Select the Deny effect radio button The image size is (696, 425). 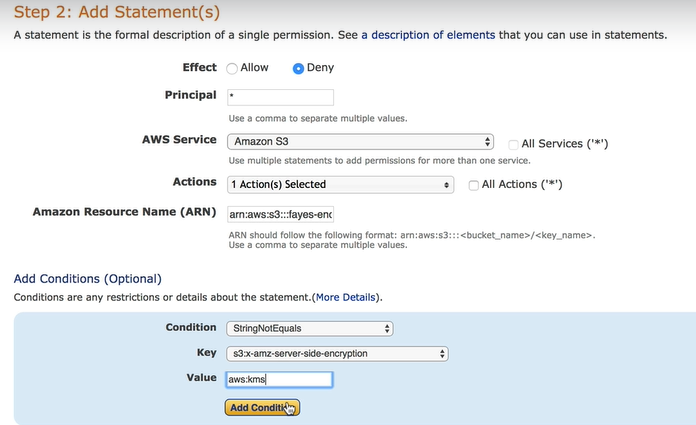[298, 68]
